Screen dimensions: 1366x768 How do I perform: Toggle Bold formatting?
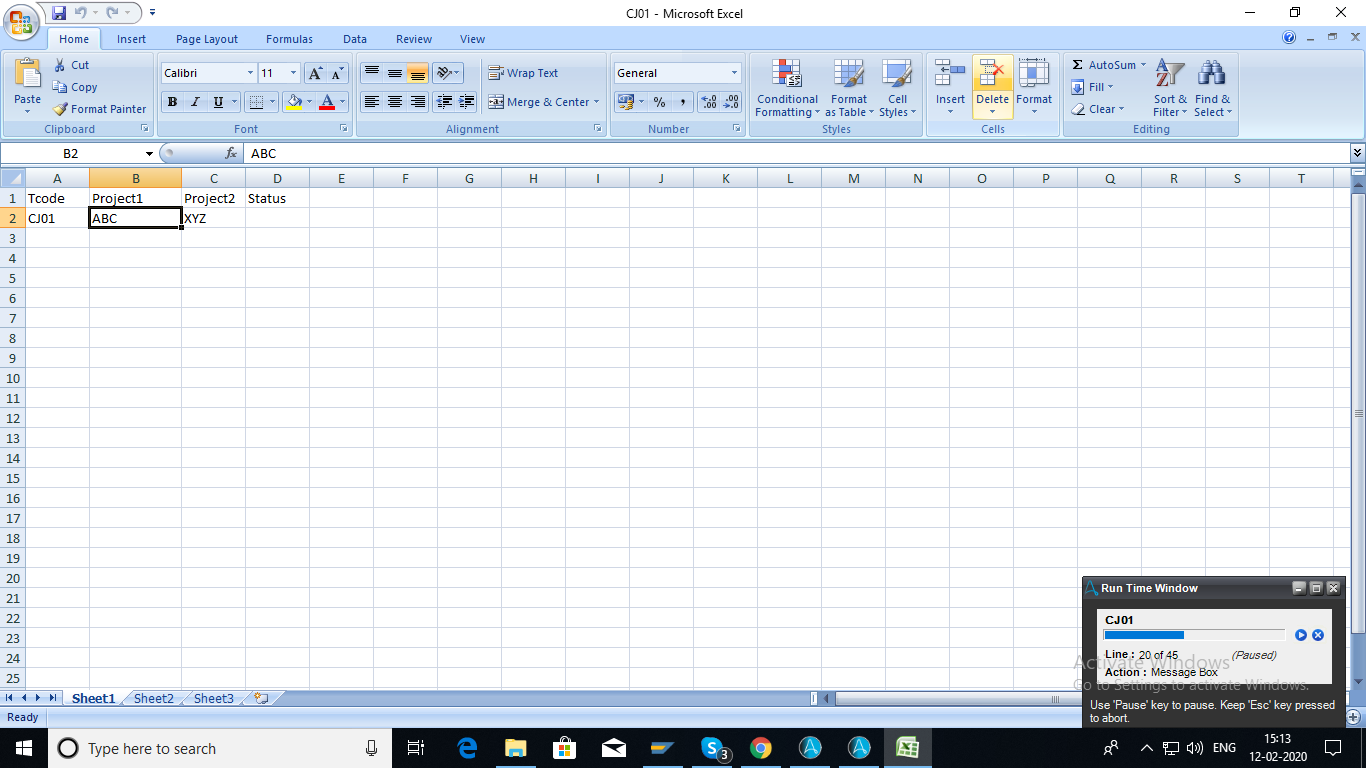(172, 102)
